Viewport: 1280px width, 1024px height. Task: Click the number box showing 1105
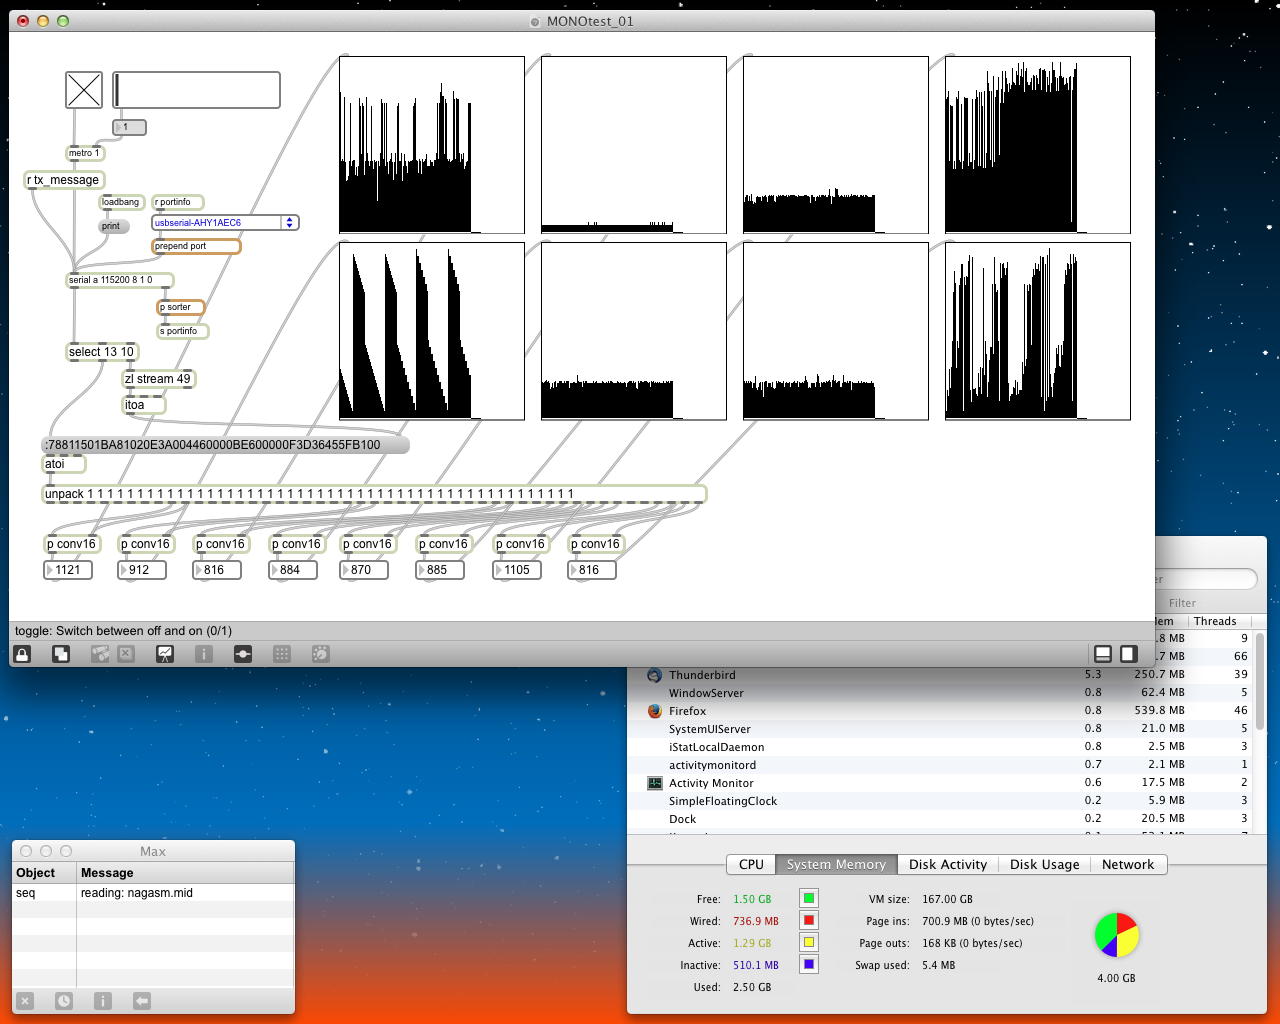[517, 570]
